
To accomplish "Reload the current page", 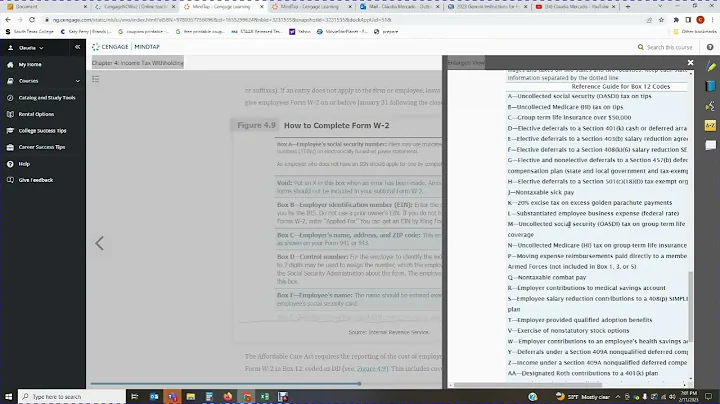I will [32, 20].
